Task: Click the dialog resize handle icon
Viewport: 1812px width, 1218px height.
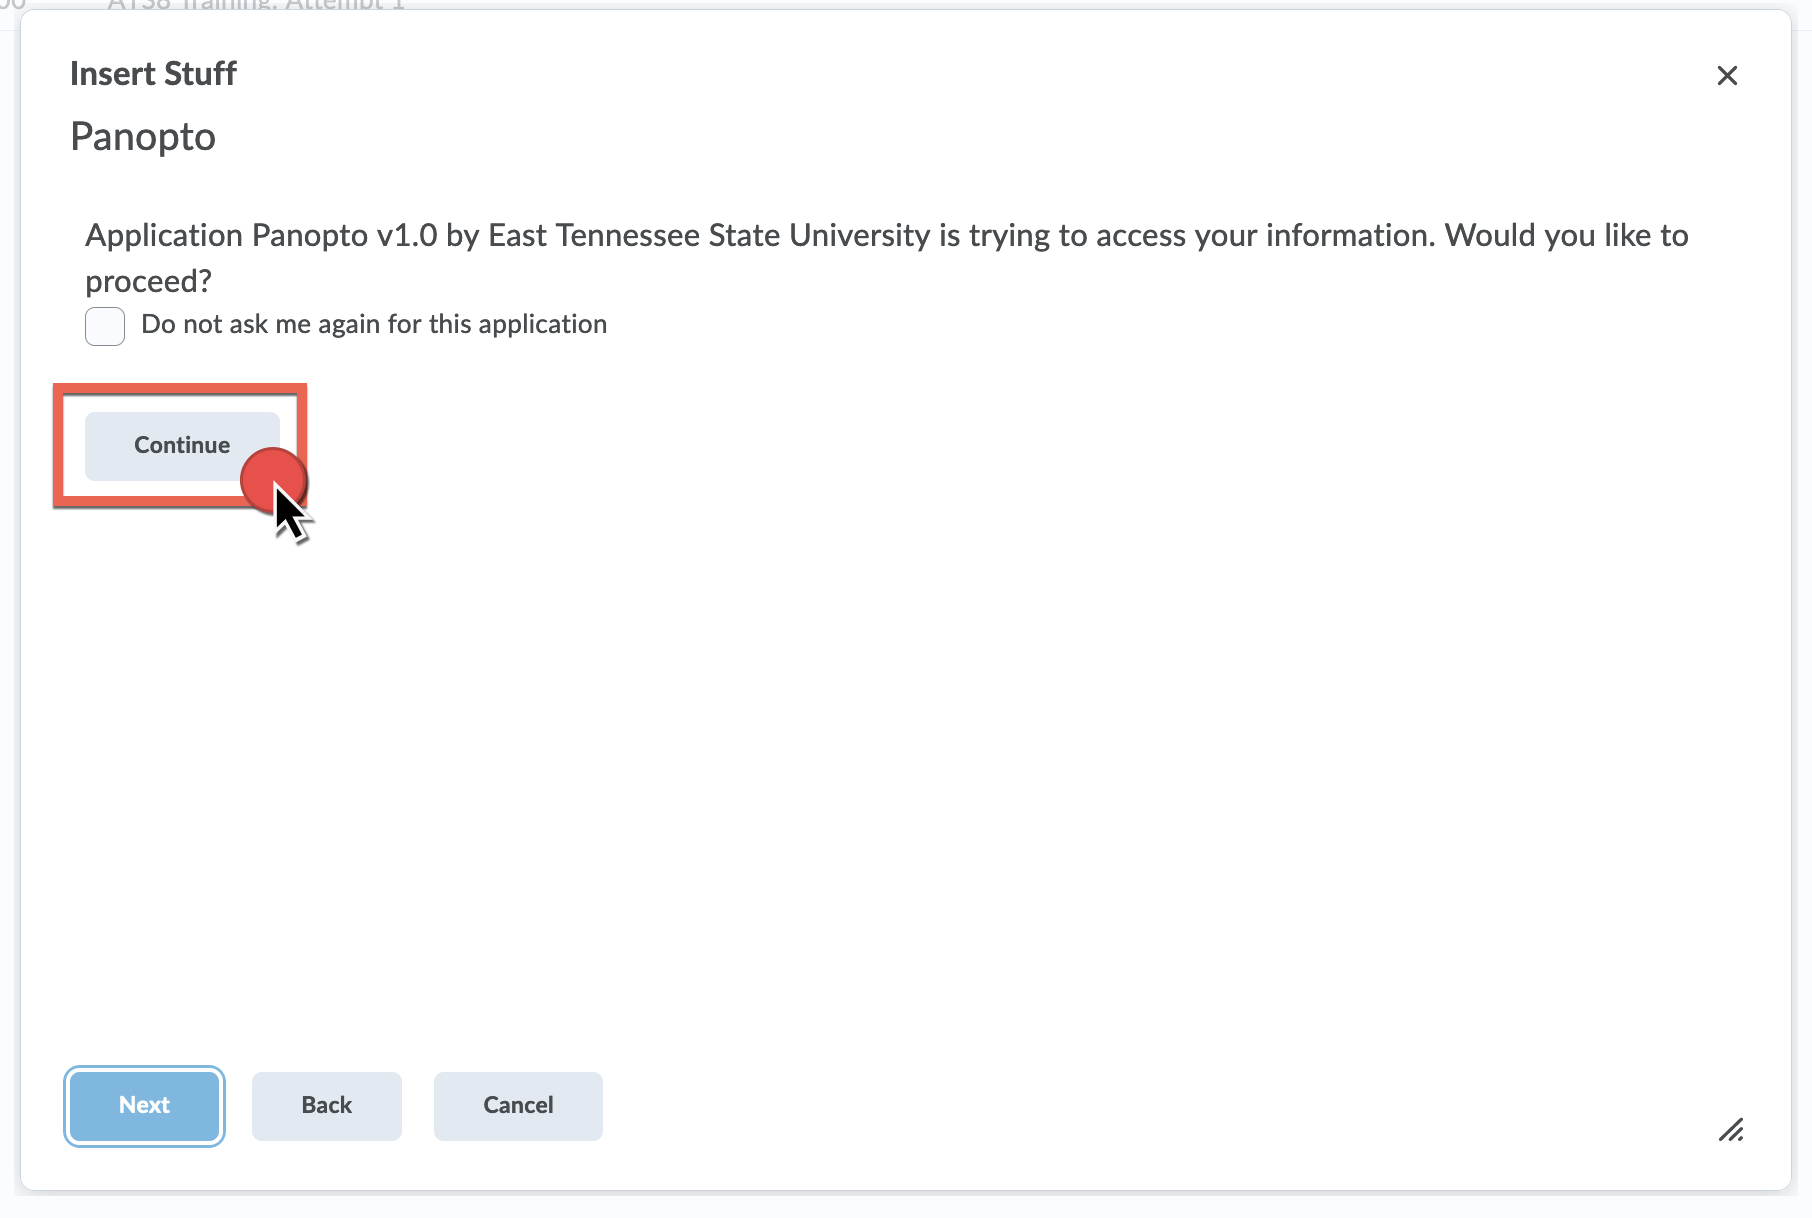Action: pyautogui.click(x=1731, y=1130)
